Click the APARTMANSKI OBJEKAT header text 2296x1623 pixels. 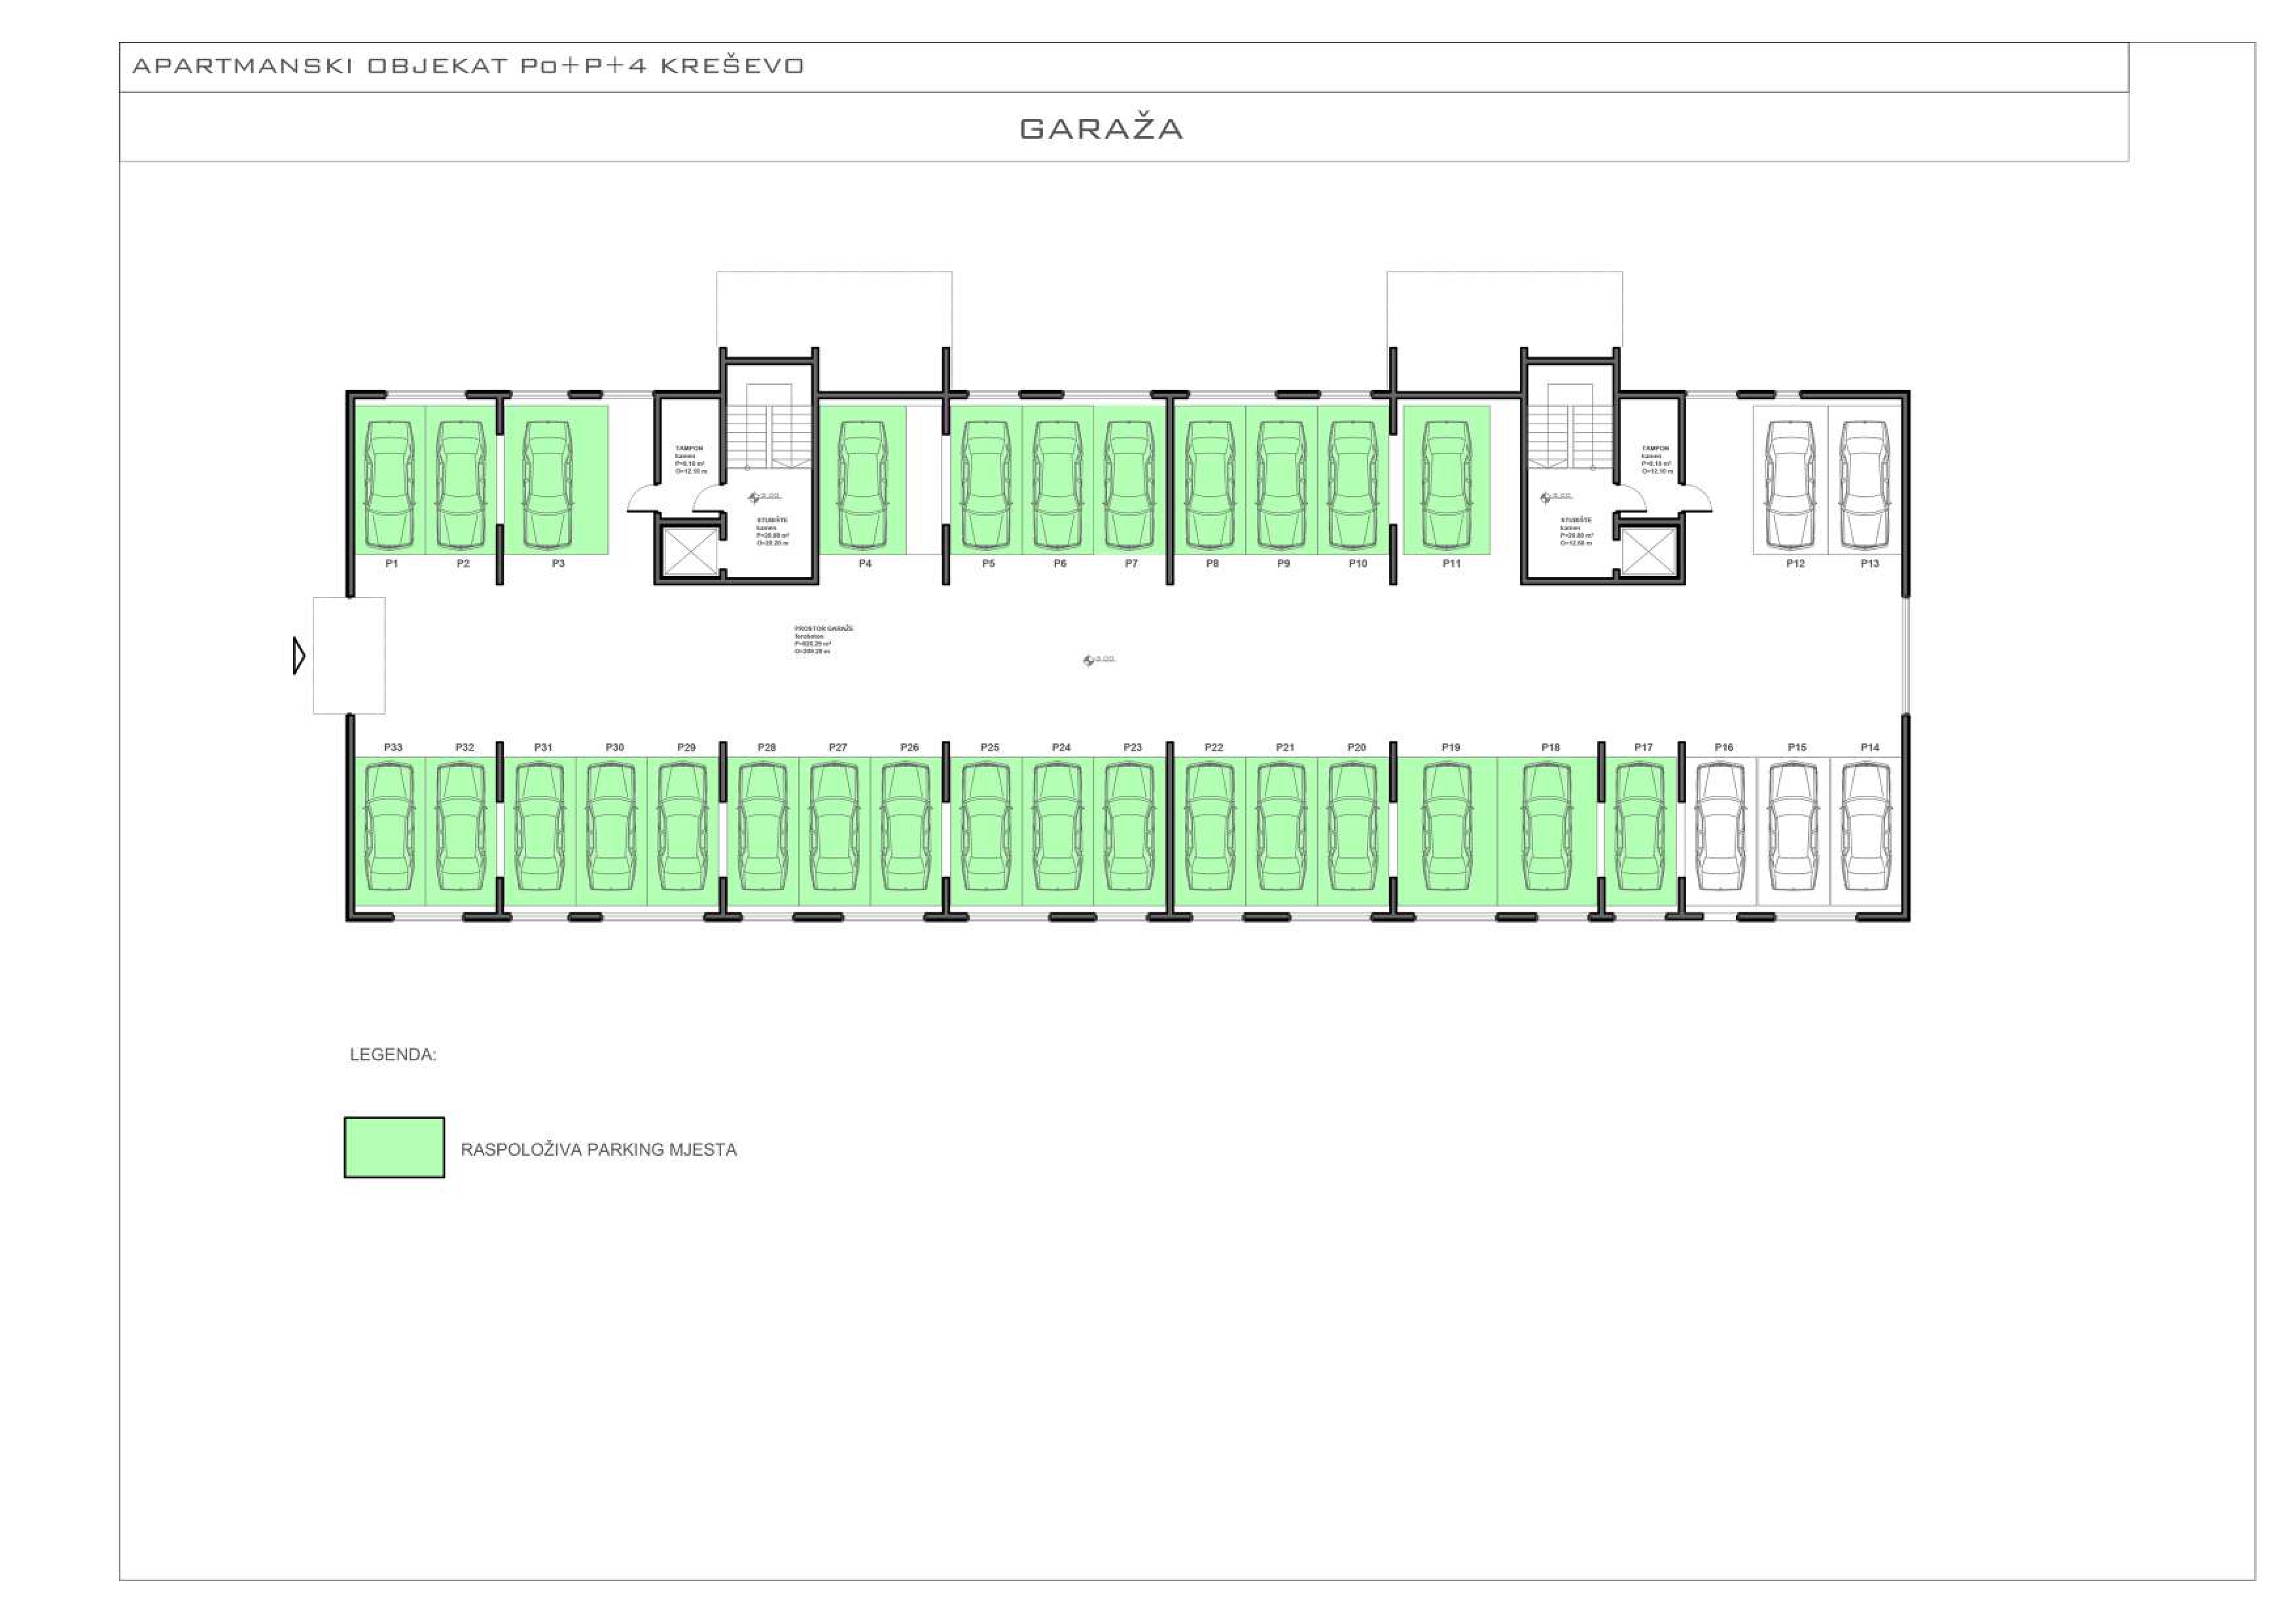pos(468,66)
